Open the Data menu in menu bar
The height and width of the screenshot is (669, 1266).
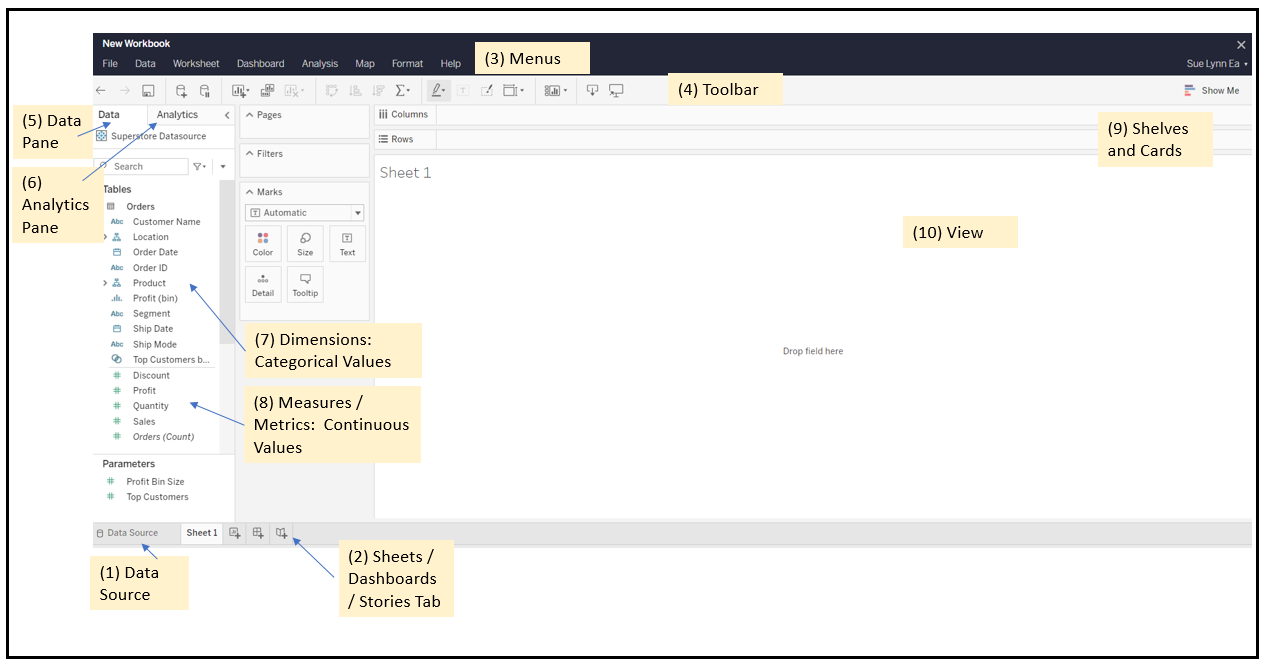[x=145, y=64]
